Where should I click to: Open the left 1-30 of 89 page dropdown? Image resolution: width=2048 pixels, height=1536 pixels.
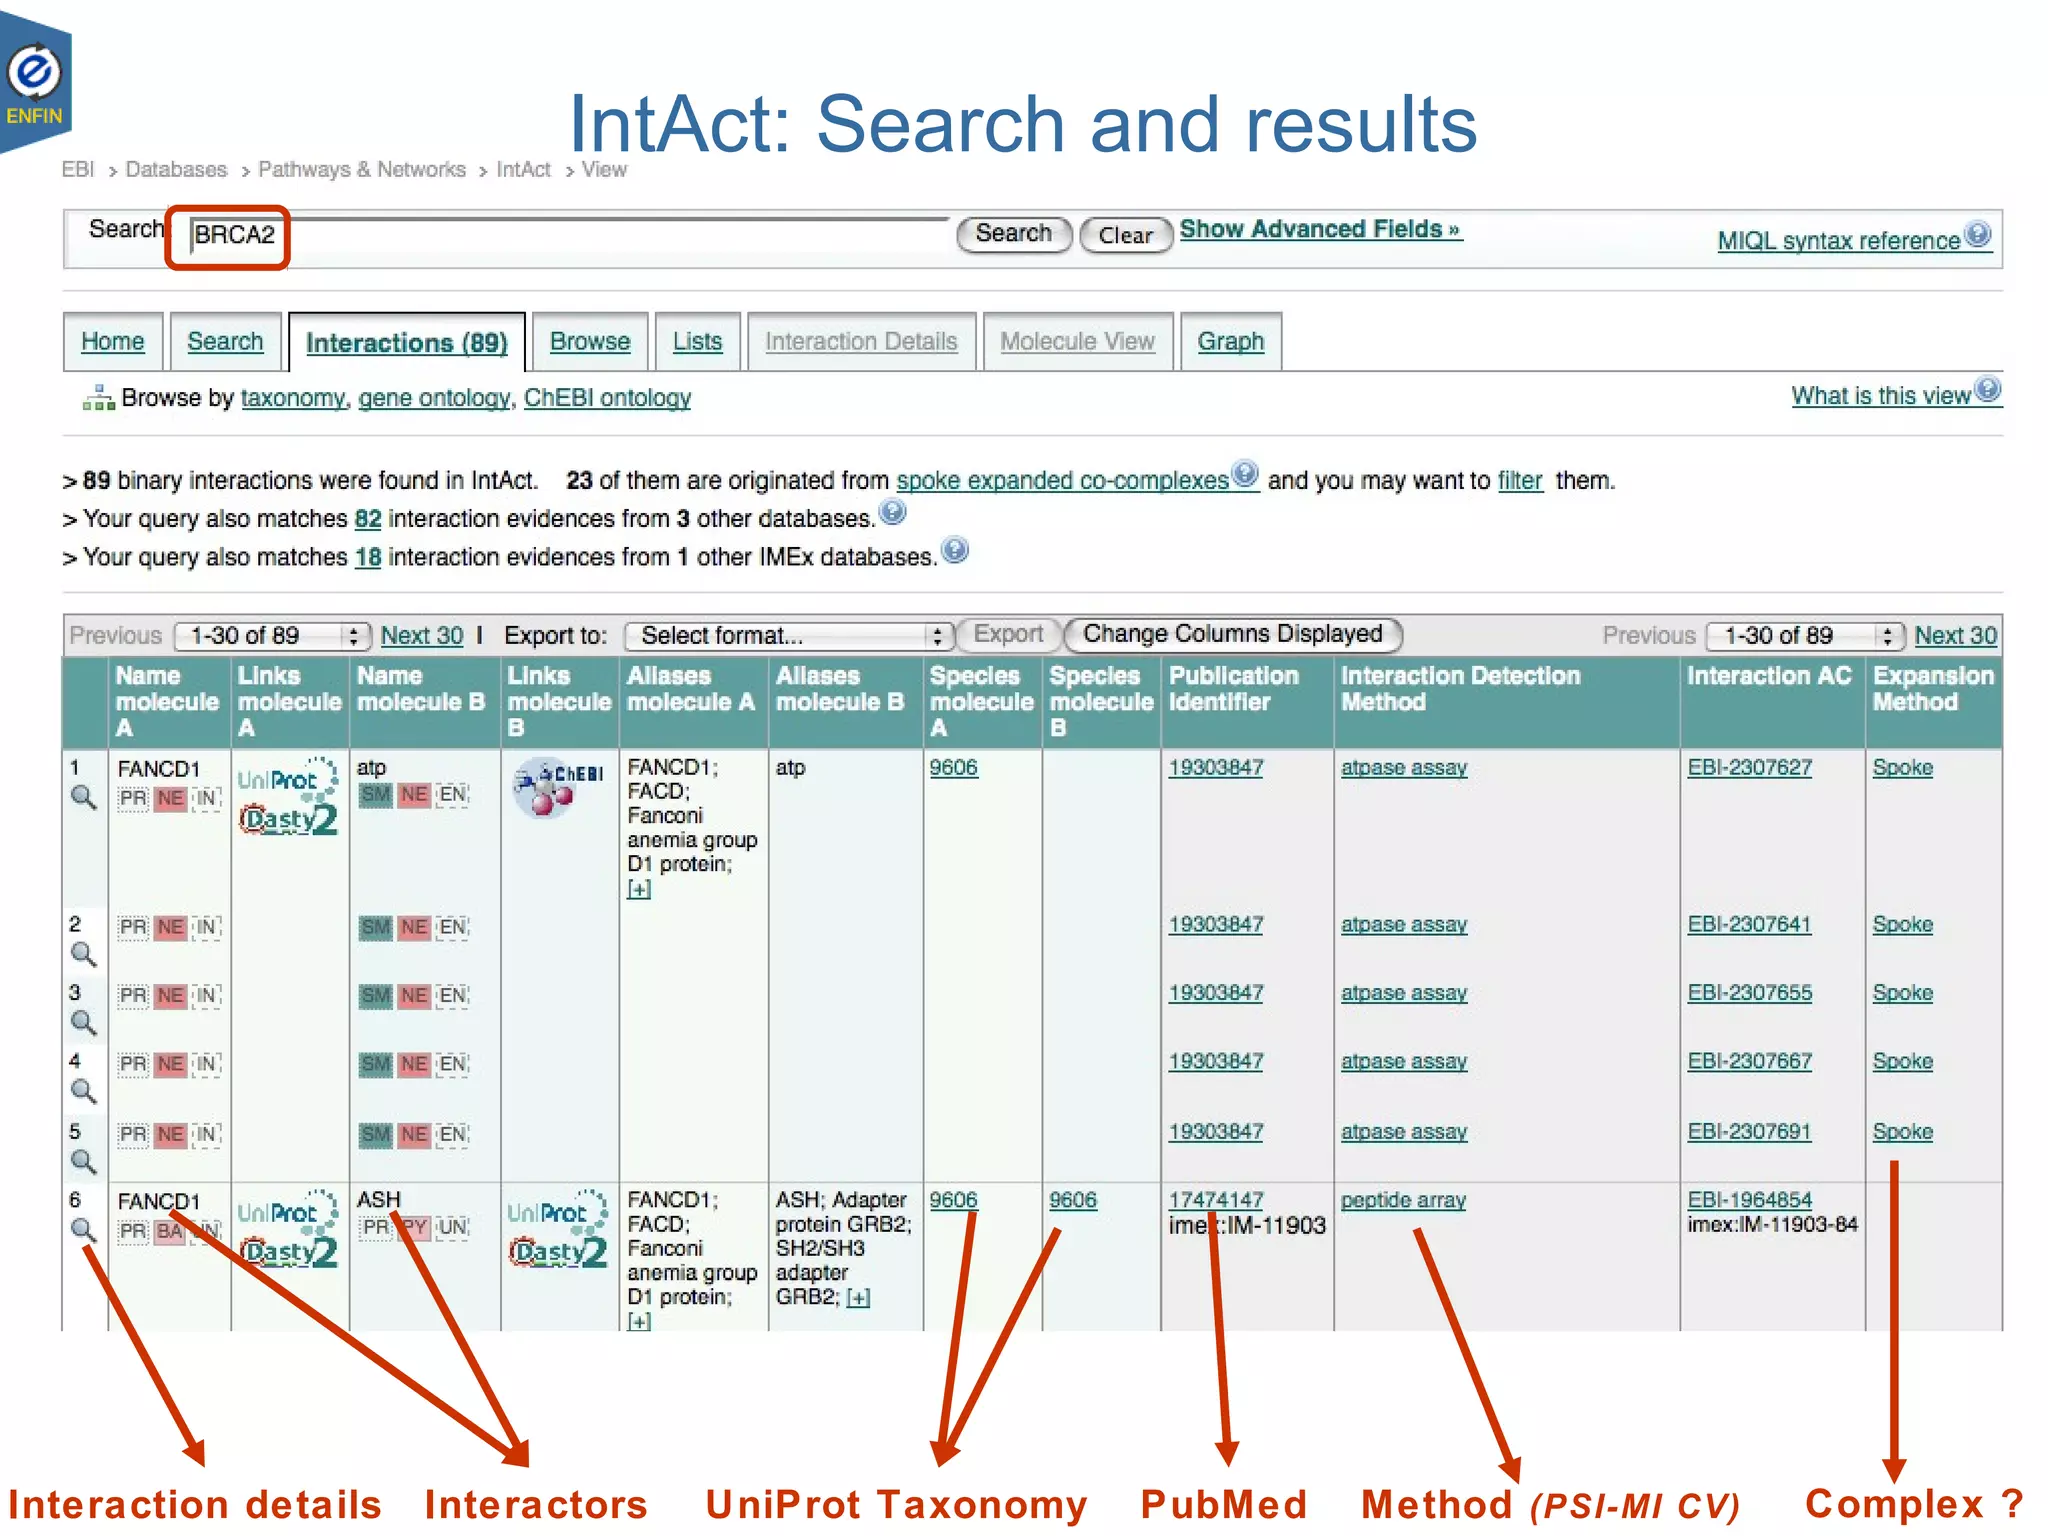click(x=272, y=635)
